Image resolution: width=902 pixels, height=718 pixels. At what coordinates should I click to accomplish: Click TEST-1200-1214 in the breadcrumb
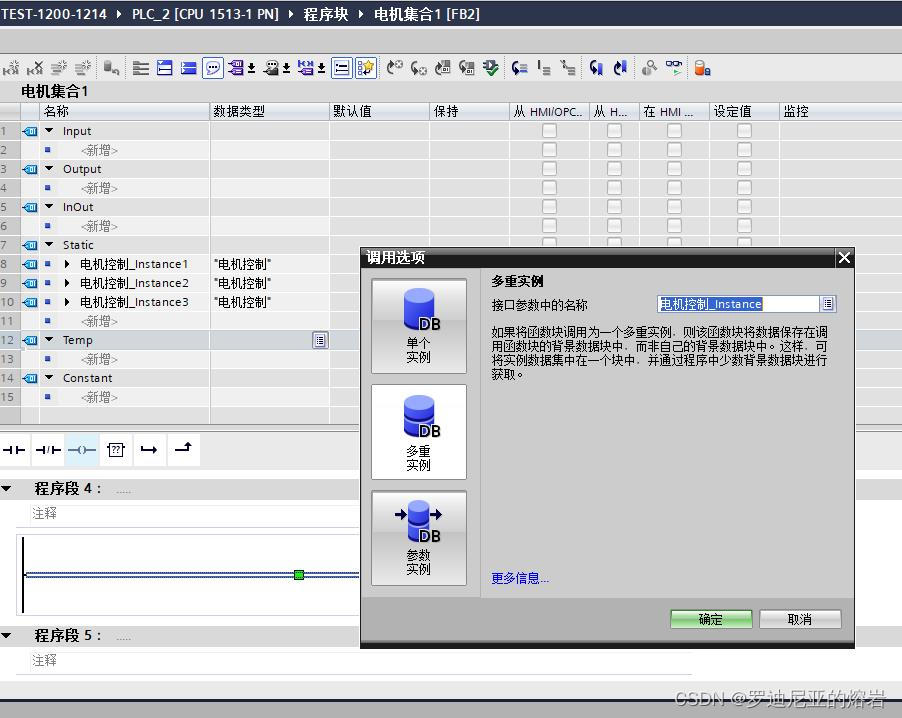(53, 14)
